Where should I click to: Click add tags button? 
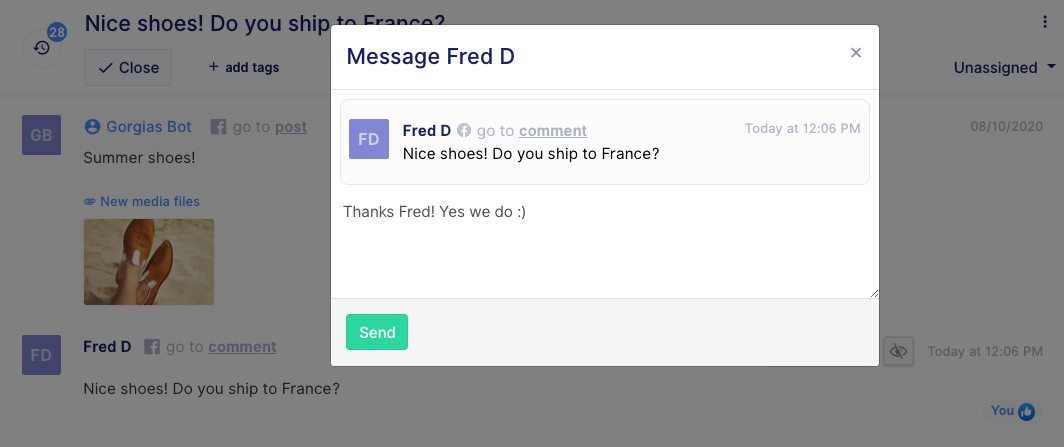[244, 67]
